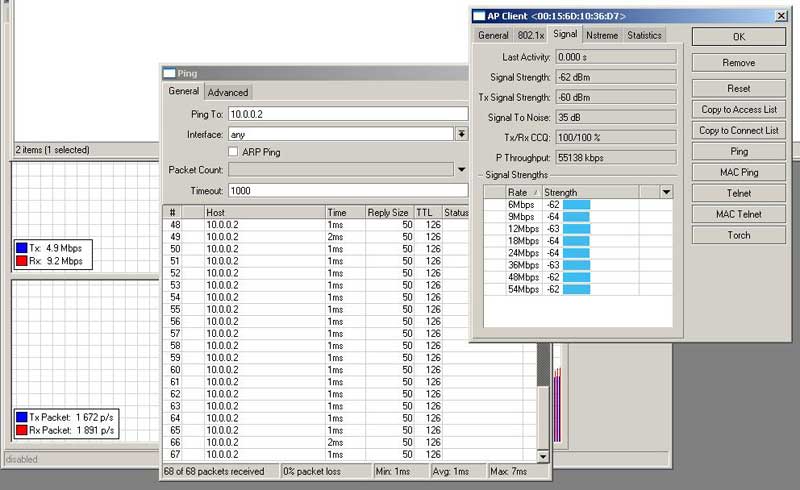Click the Telnet button
The width and height of the screenshot is (800, 490).
pyautogui.click(x=739, y=193)
